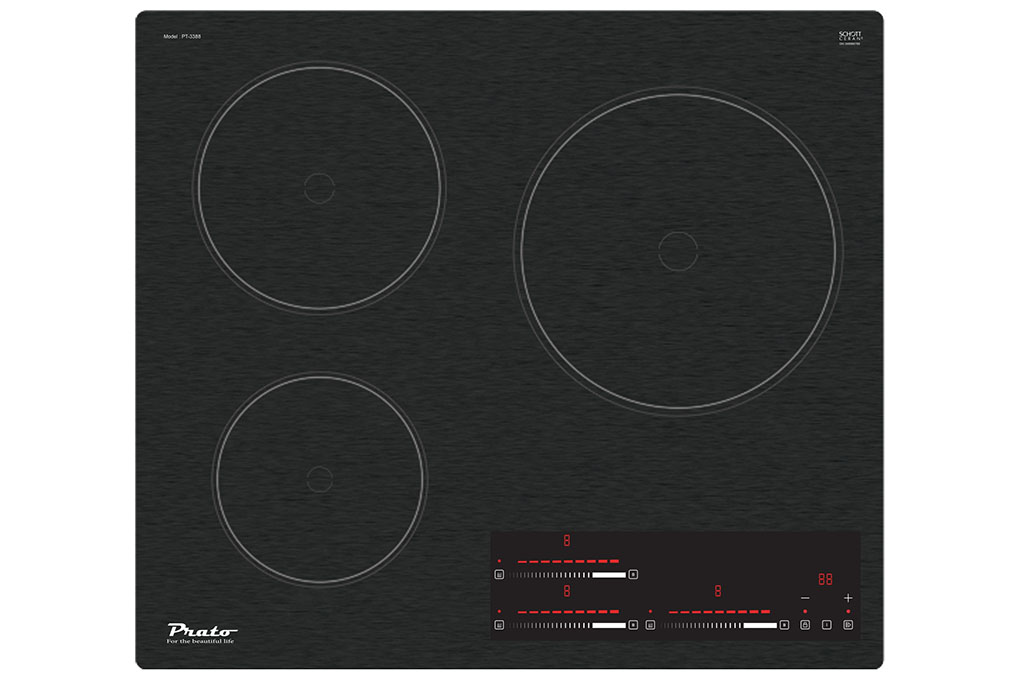Tap left icon of bottom-right slider row

[650, 625]
